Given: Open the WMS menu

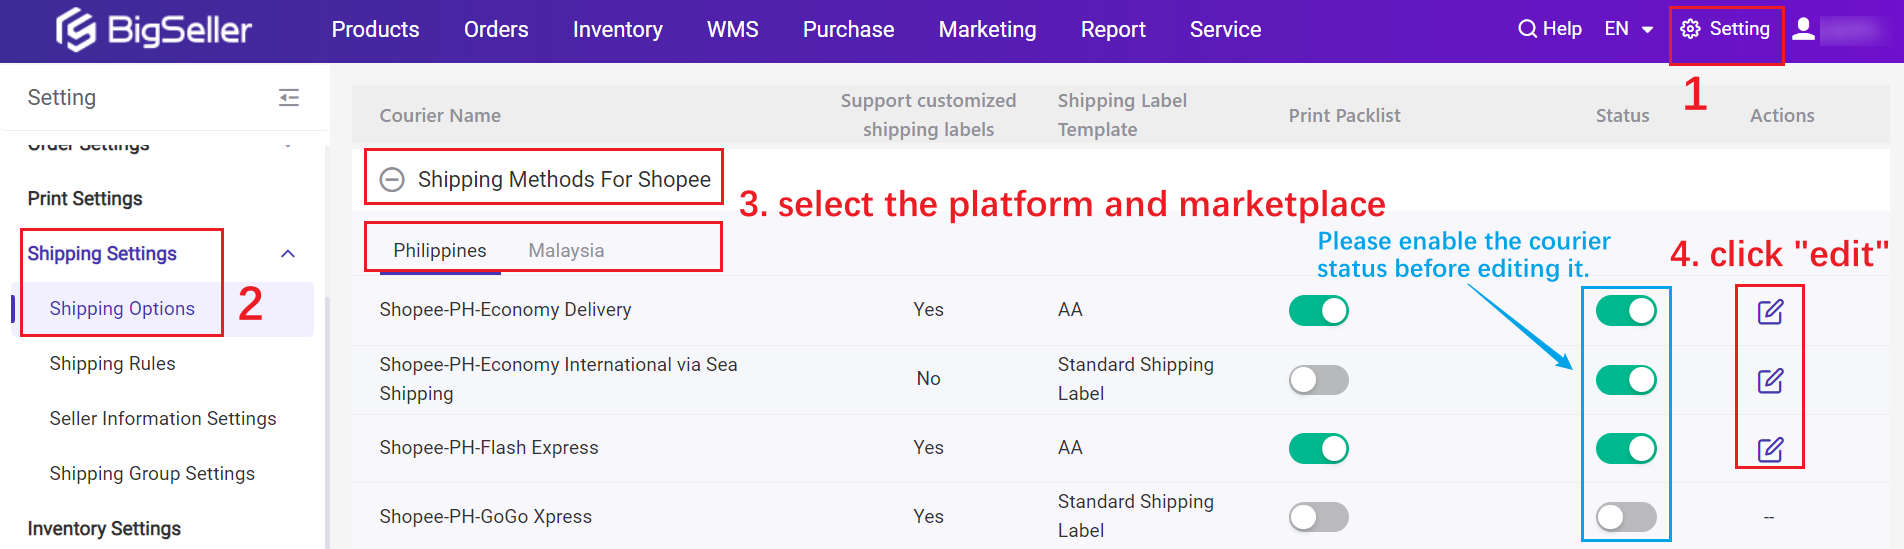Looking at the screenshot, I should click(x=733, y=30).
